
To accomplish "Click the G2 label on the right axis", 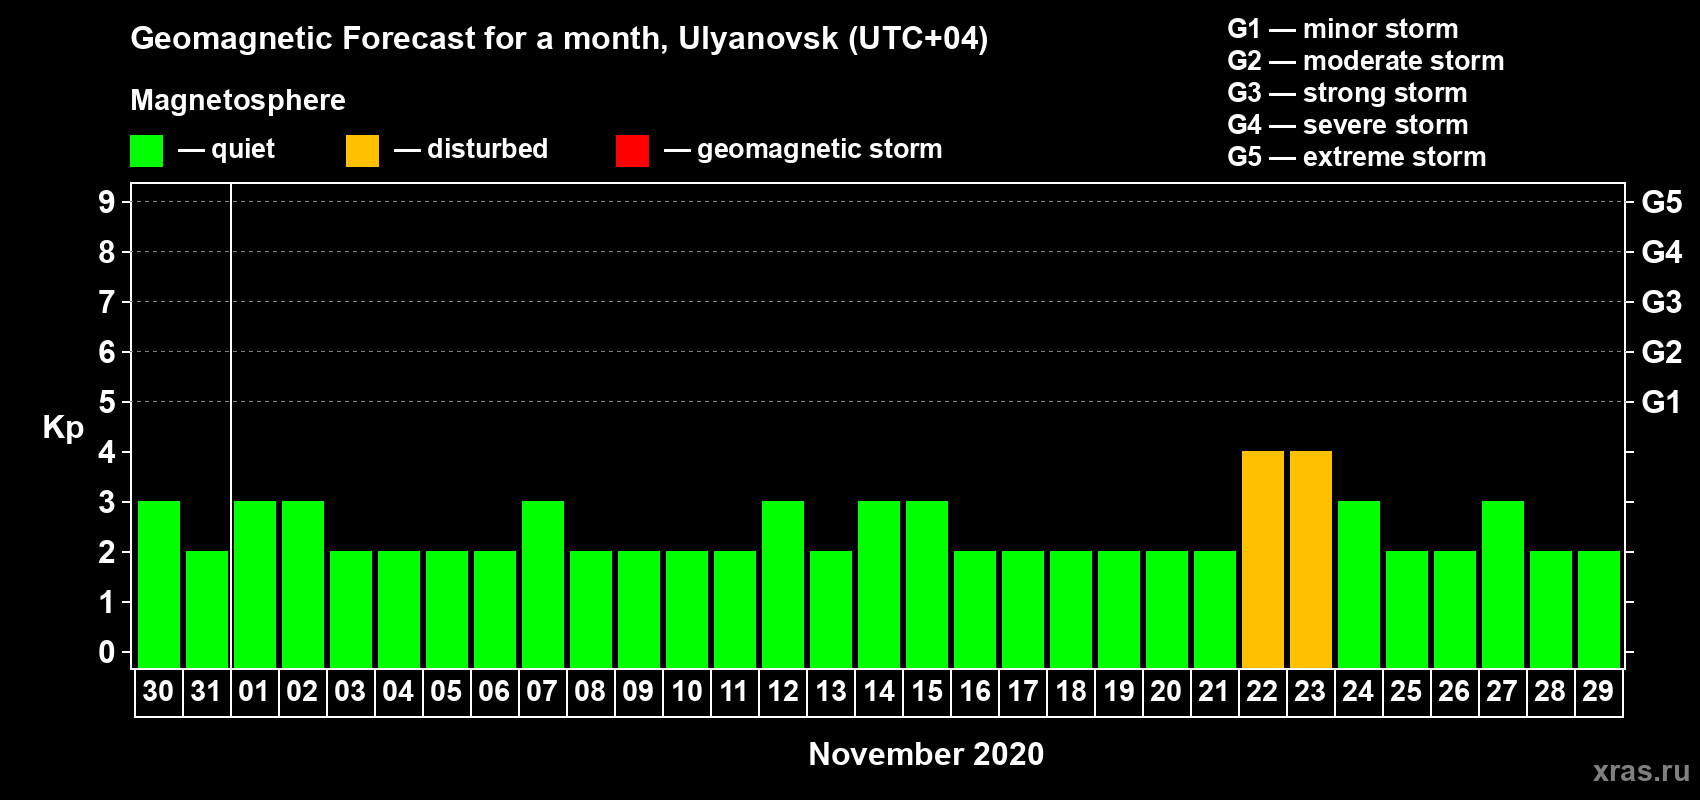I will pyautogui.click(x=1662, y=352).
